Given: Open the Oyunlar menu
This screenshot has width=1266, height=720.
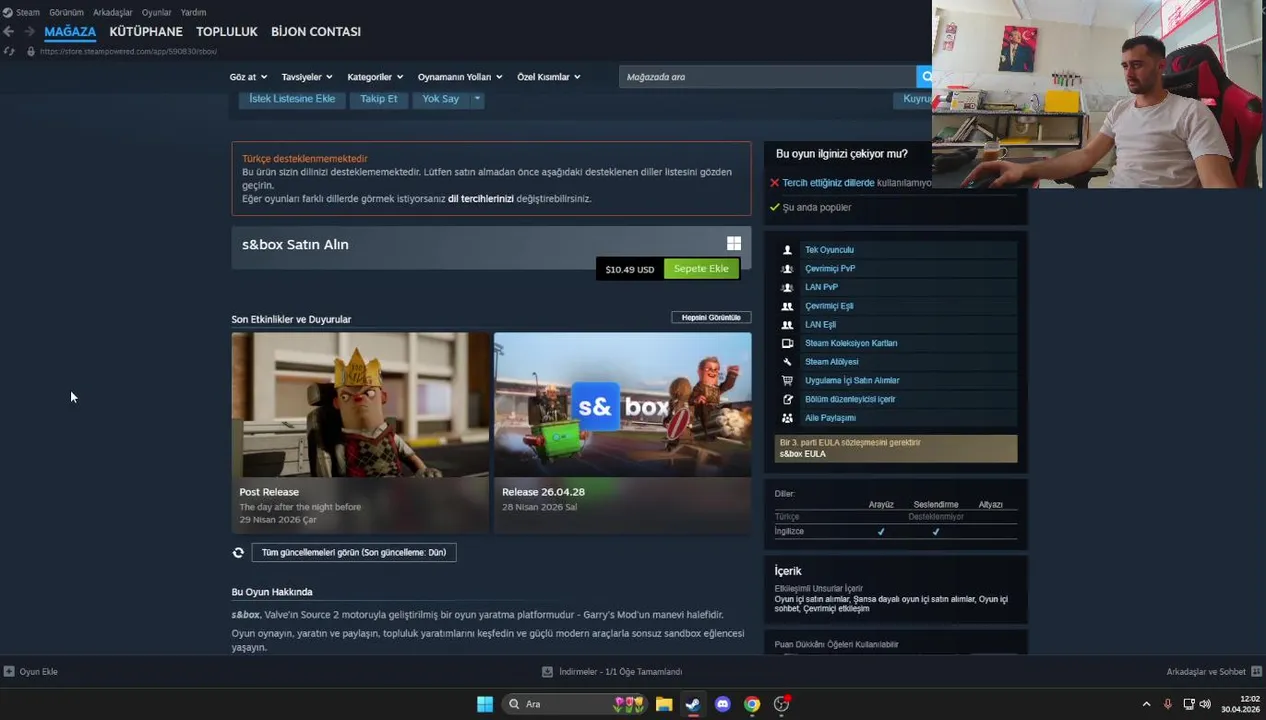Looking at the screenshot, I should click(157, 12).
